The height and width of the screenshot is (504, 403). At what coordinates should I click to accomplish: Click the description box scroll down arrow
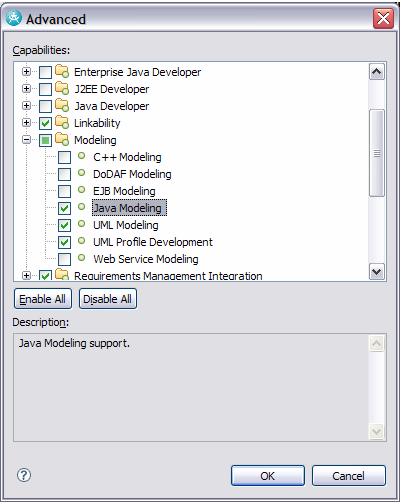[x=377, y=432]
